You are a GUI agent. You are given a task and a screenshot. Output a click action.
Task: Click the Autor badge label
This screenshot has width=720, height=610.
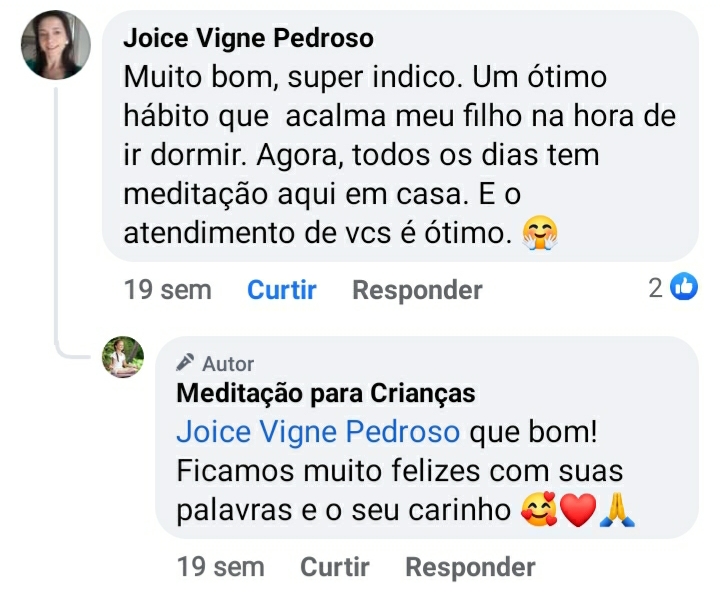(228, 364)
